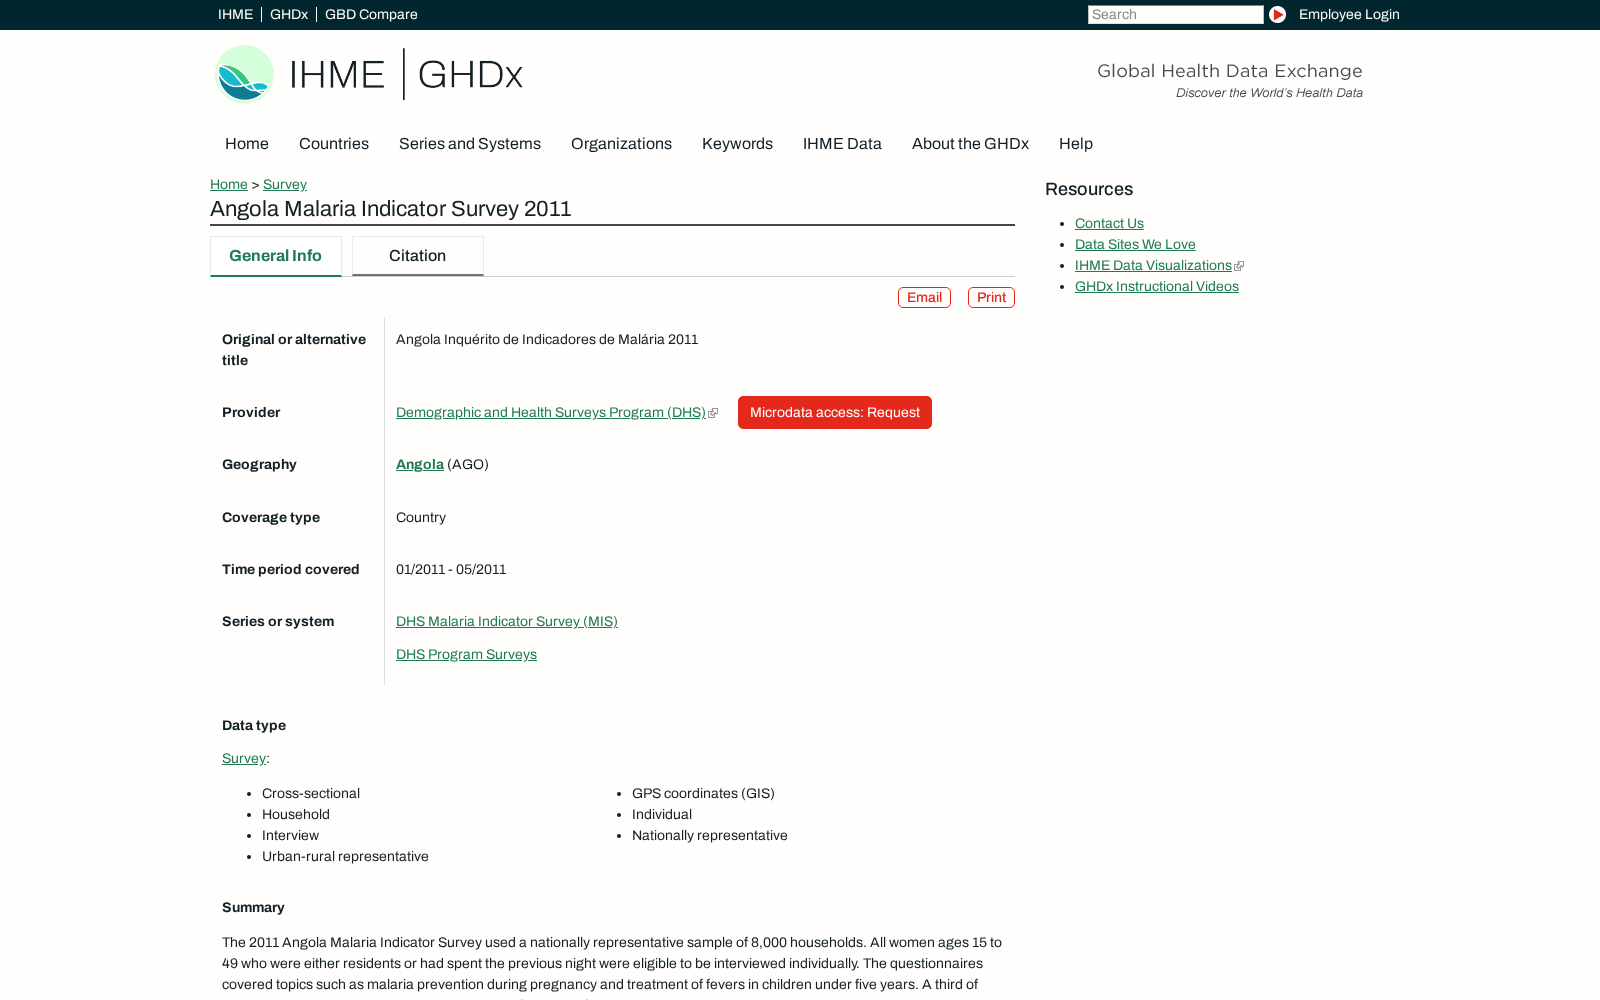
Task: Click the Summary section heading
Action: [253, 908]
